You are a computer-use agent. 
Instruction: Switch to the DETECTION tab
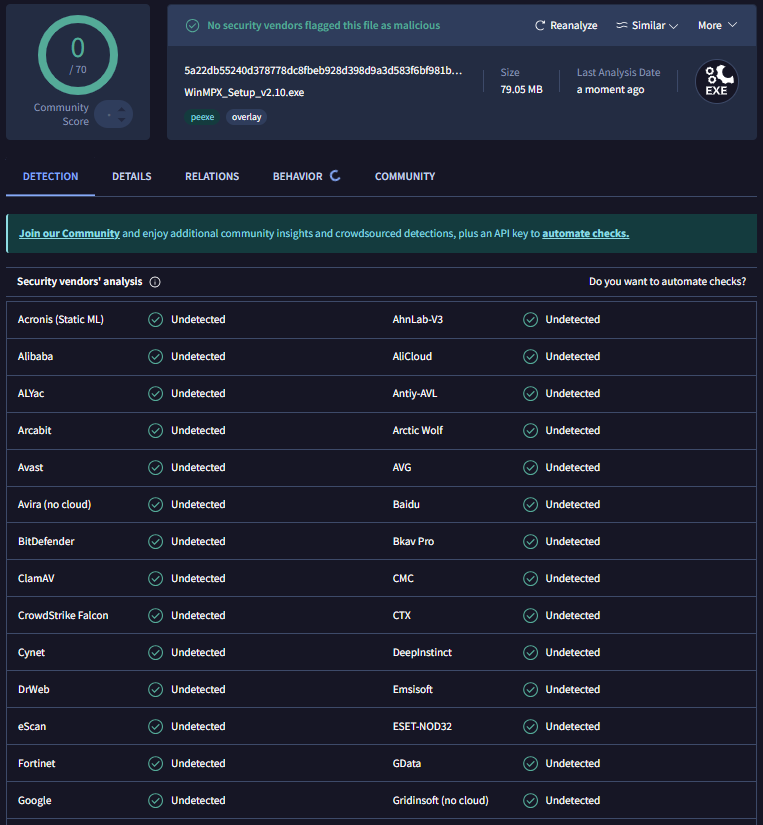pyautogui.click(x=51, y=176)
